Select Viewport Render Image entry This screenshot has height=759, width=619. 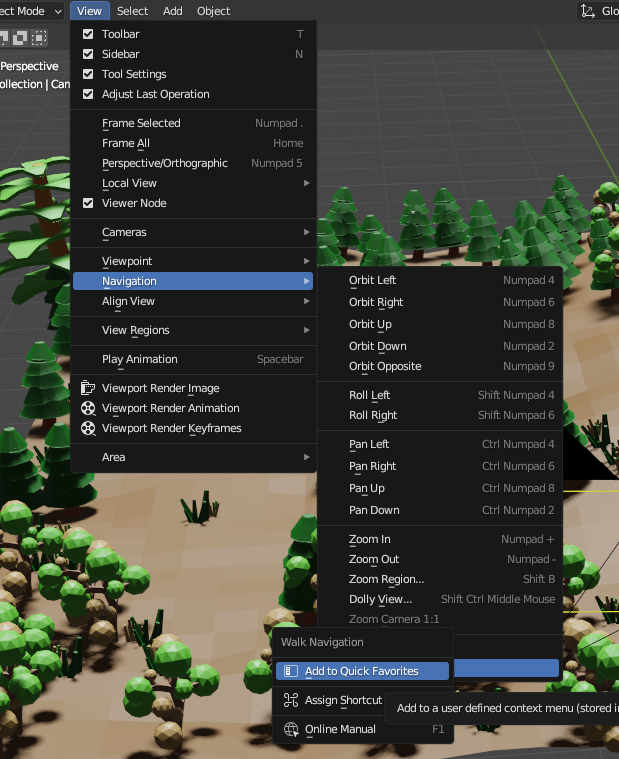[193, 388]
